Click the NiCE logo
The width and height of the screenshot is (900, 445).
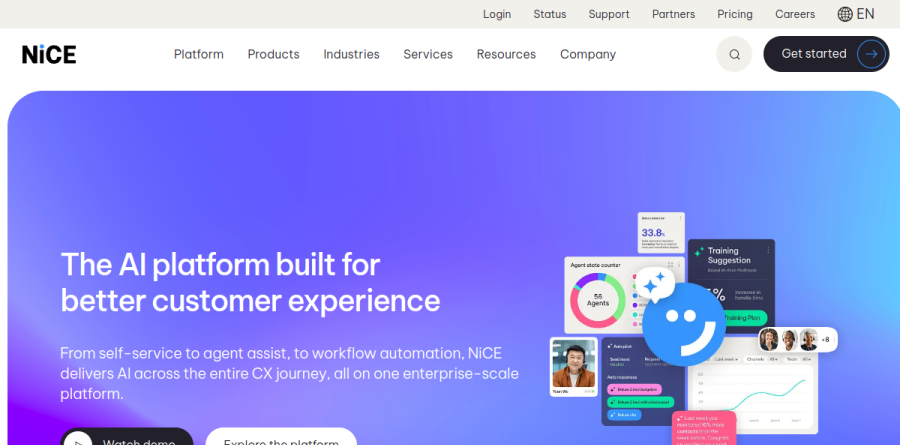pyautogui.click(x=49, y=55)
